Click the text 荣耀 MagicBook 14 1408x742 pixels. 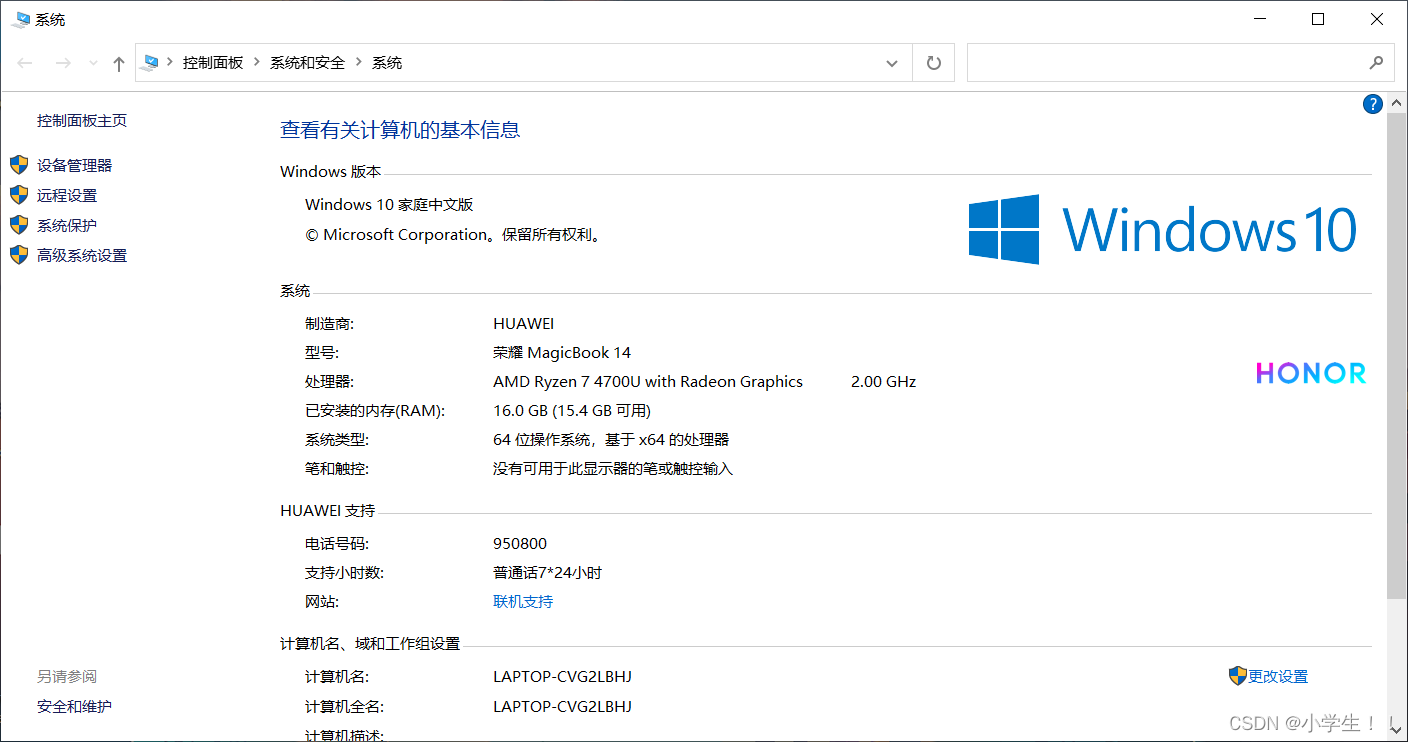(562, 352)
